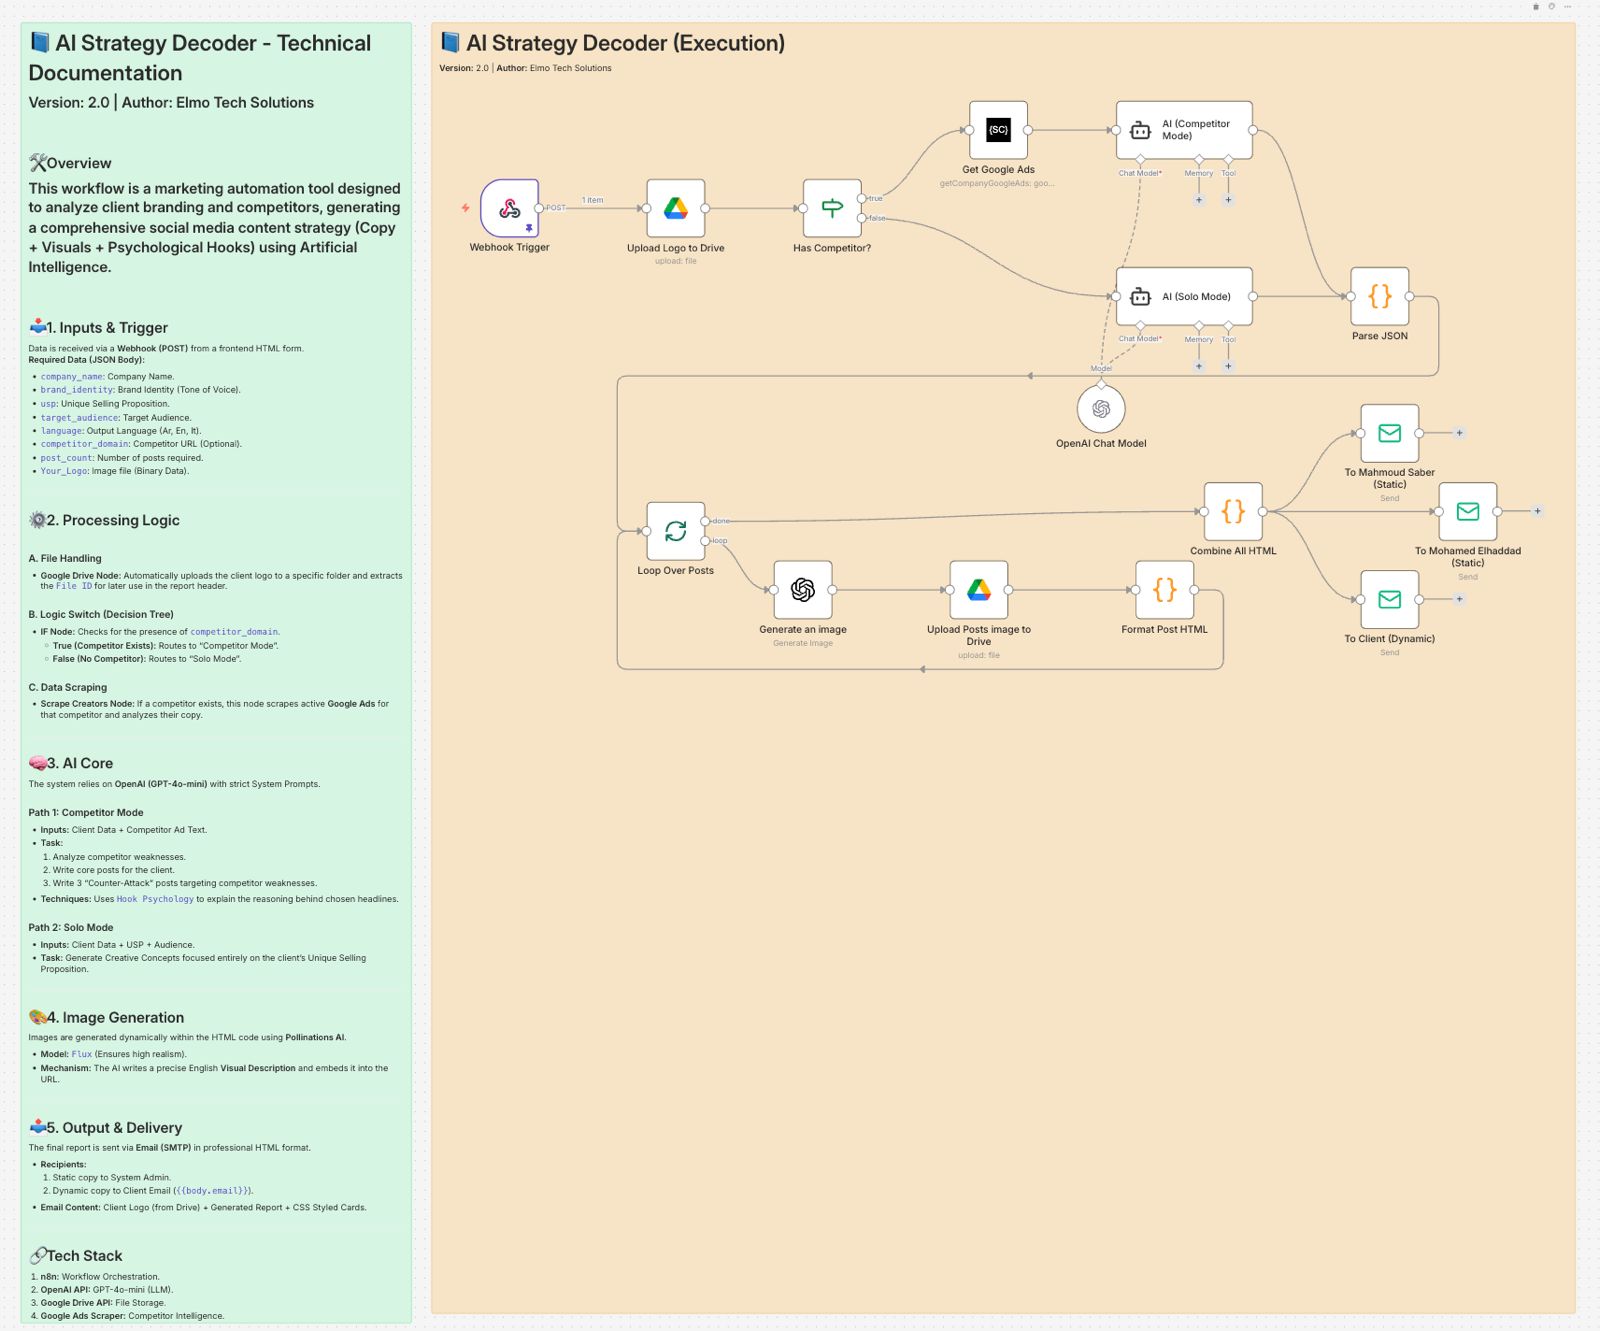Click the '1 item' label on webhook connection
The width and height of the screenshot is (1600, 1331).
point(593,200)
